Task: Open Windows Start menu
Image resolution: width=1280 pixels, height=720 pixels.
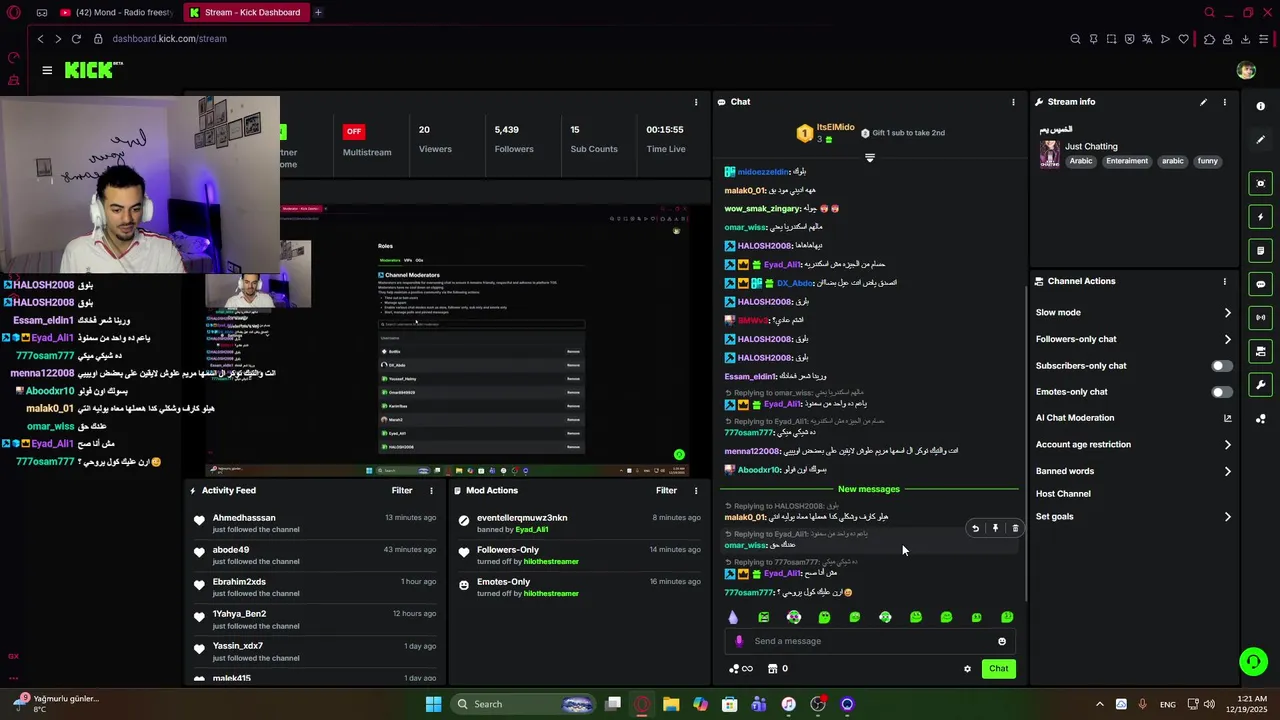Action: (x=433, y=704)
